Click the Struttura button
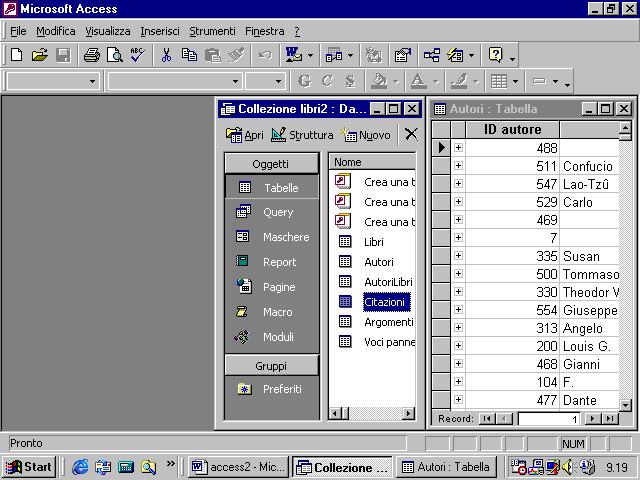 click(302, 135)
